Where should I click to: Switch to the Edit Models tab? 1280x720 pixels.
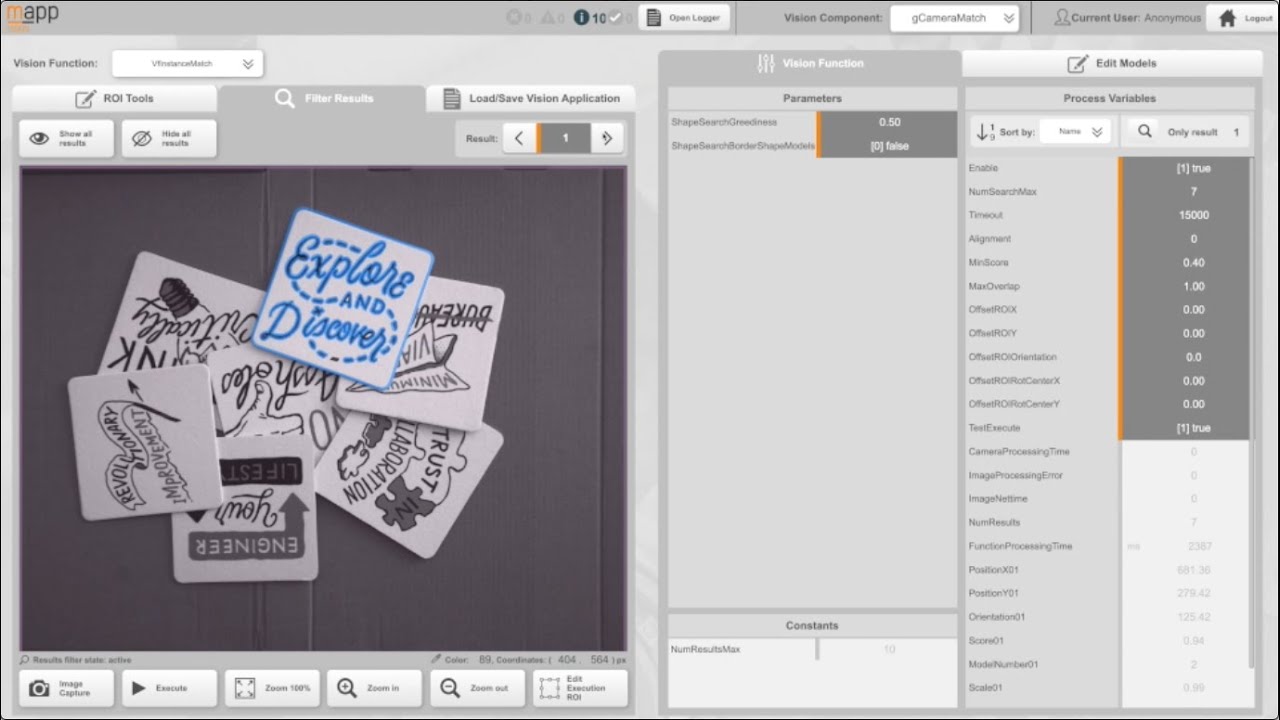click(x=1110, y=63)
